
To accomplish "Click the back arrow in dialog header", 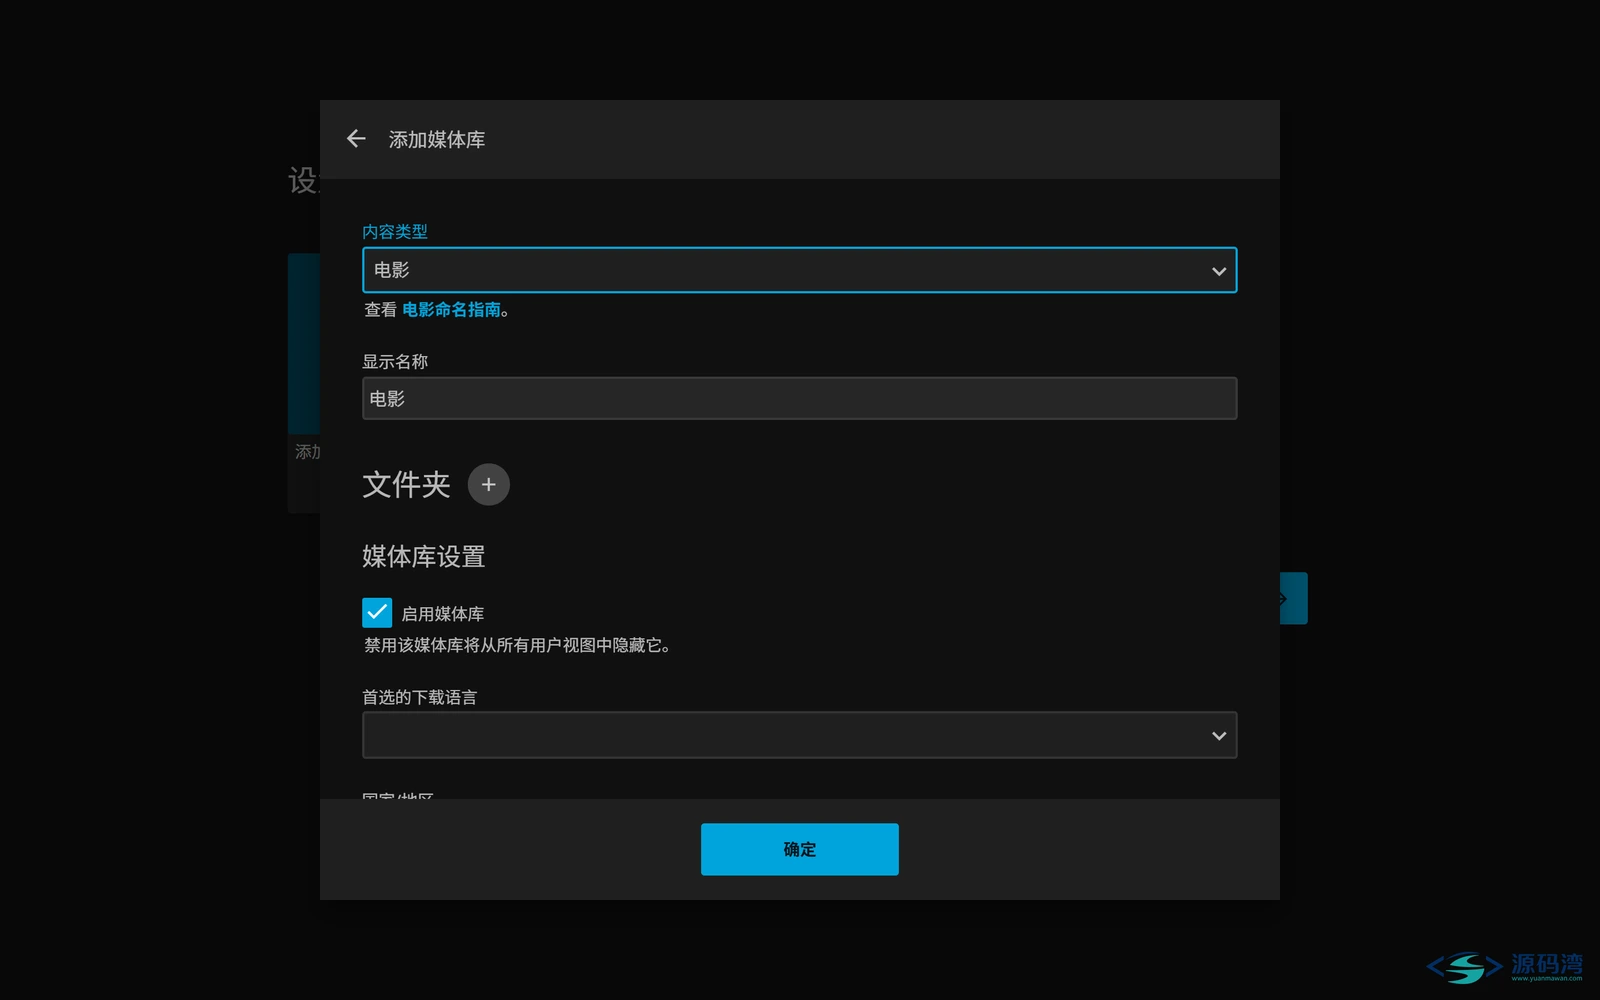I will [x=356, y=139].
